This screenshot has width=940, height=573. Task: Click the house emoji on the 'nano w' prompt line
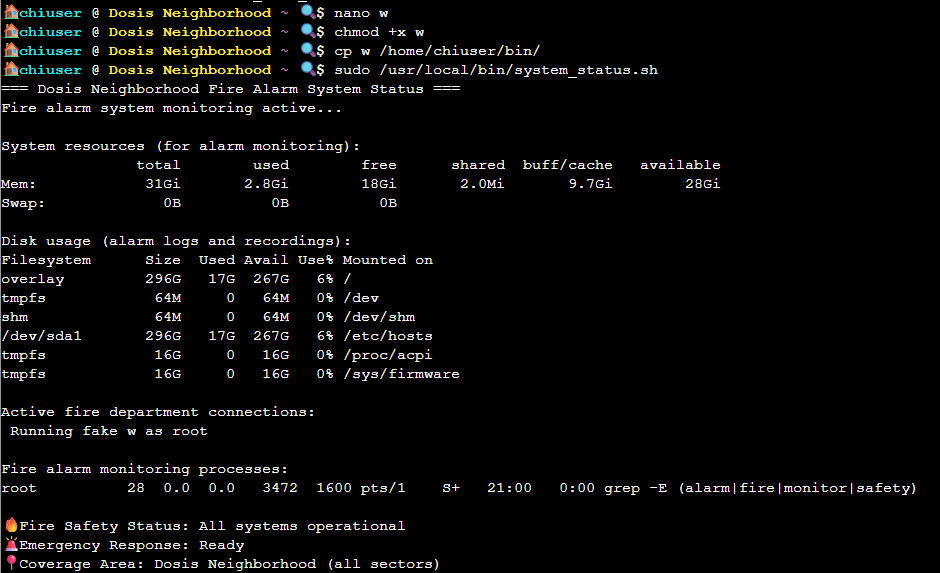point(11,13)
